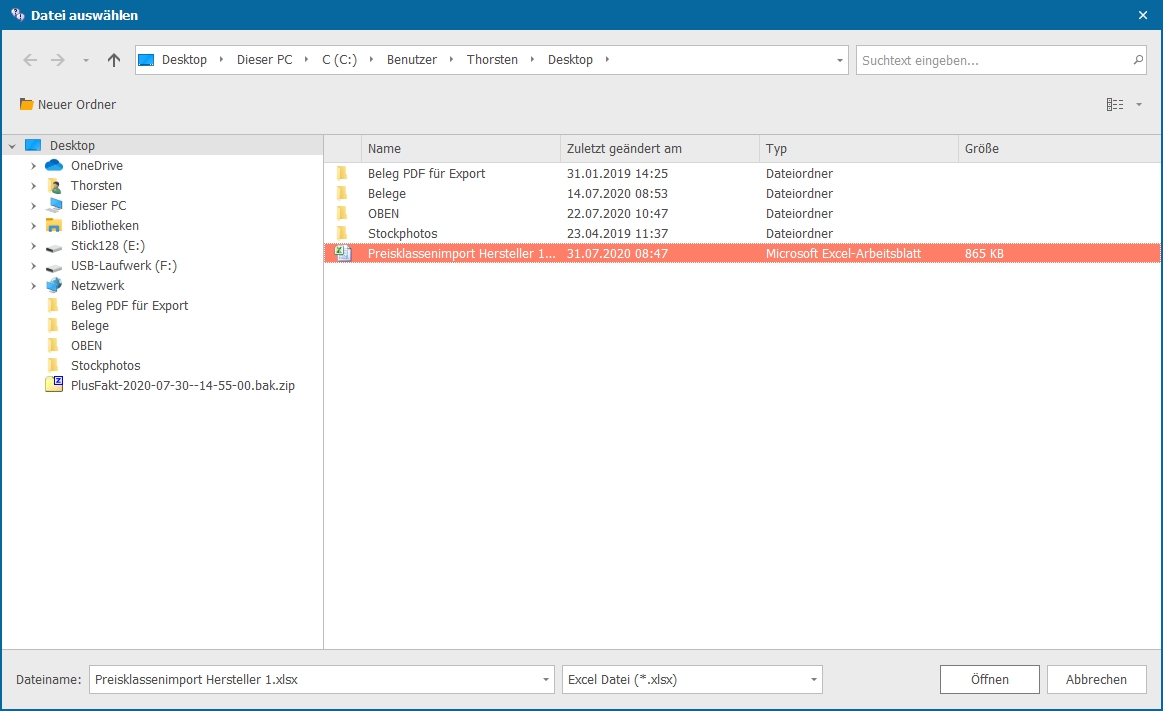The width and height of the screenshot is (1163, 711).
Task: Select the Stockphotos folder in file list
Action: click(x=402, y=234)
